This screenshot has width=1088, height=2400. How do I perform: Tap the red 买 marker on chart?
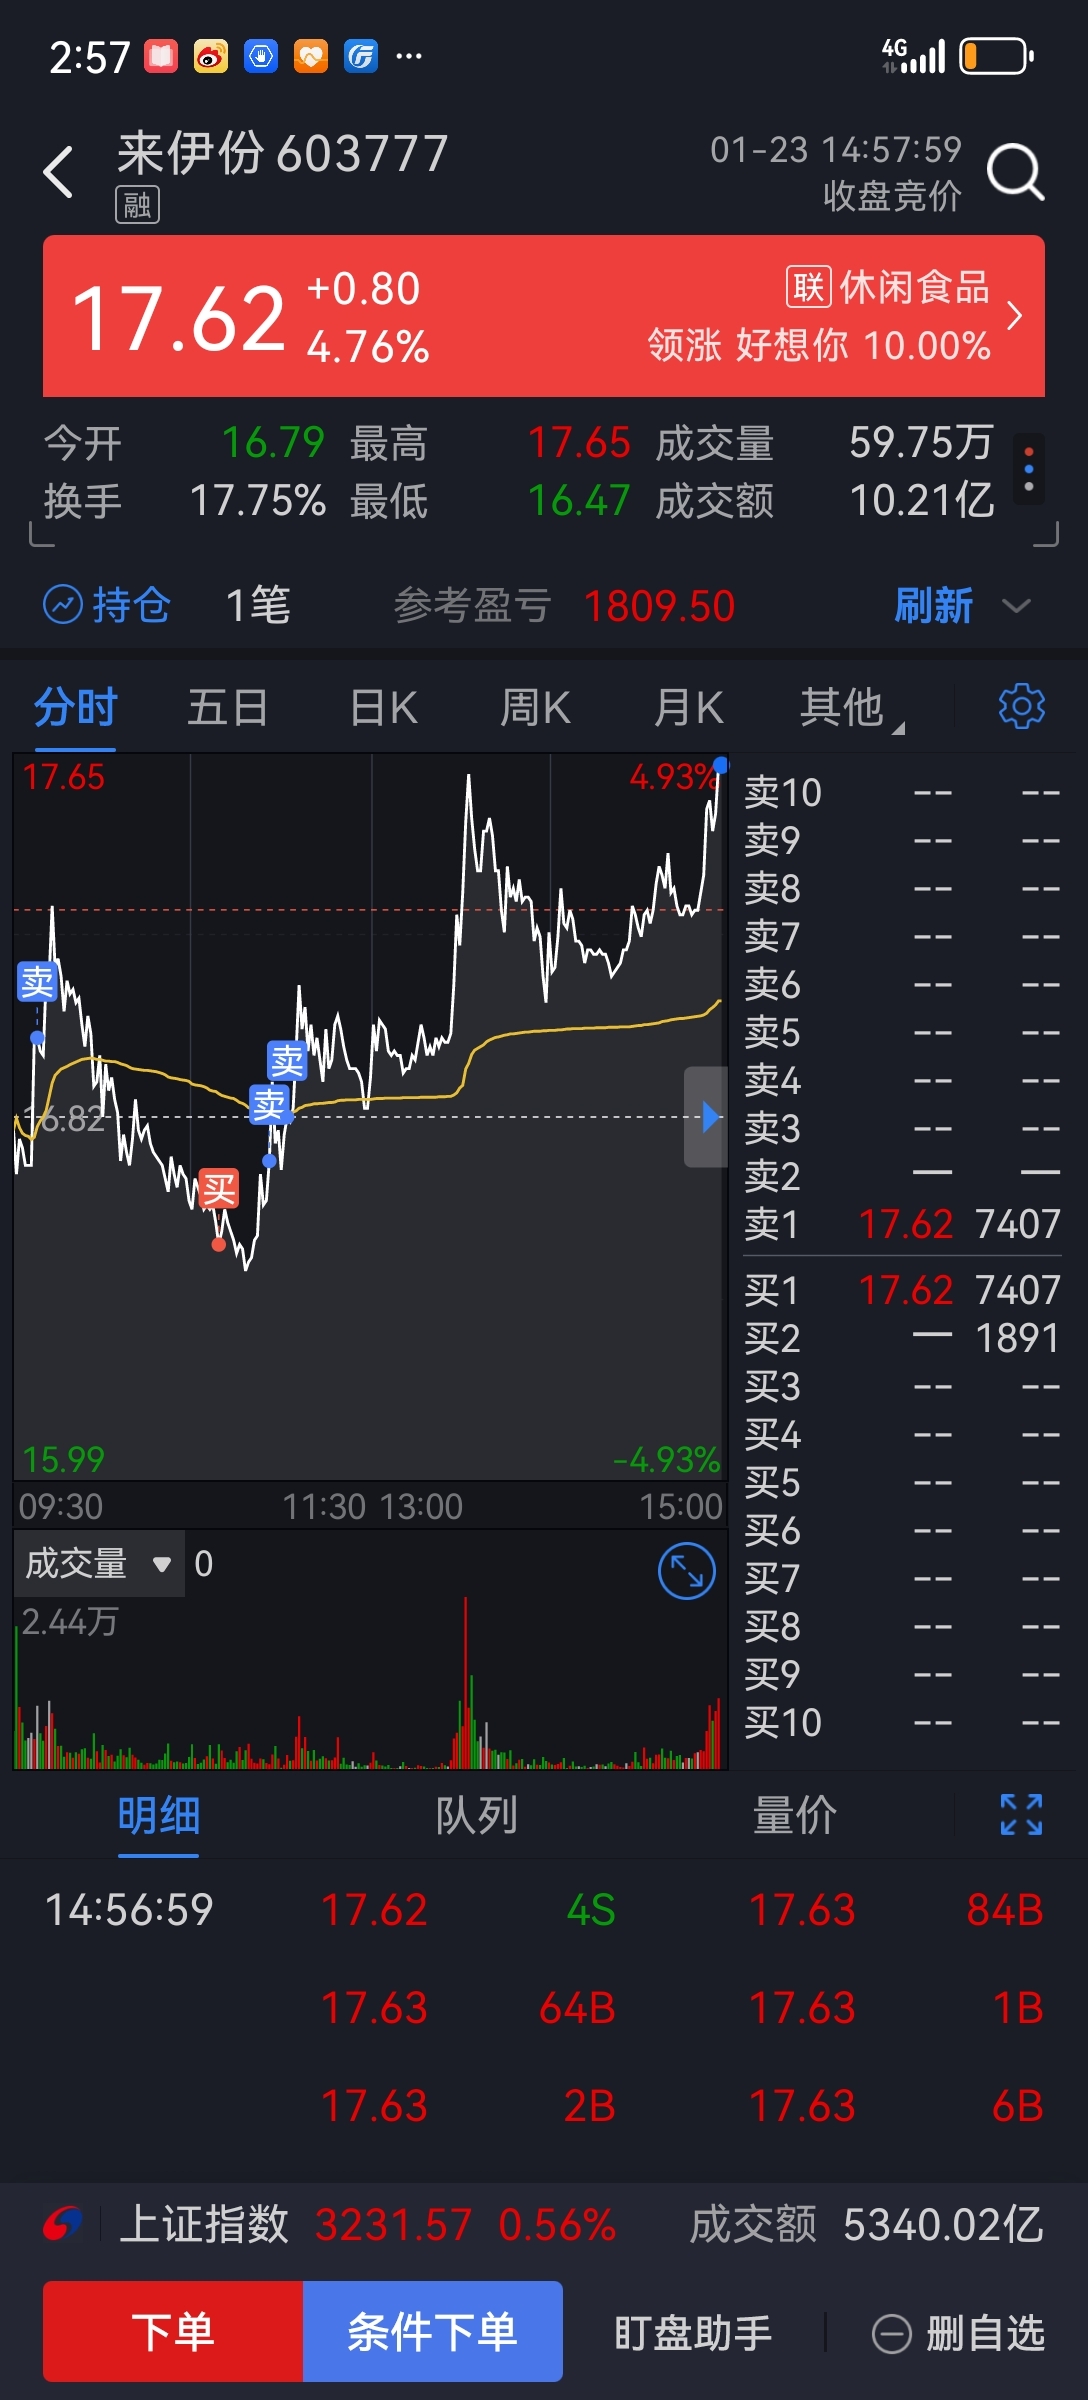219,1189
